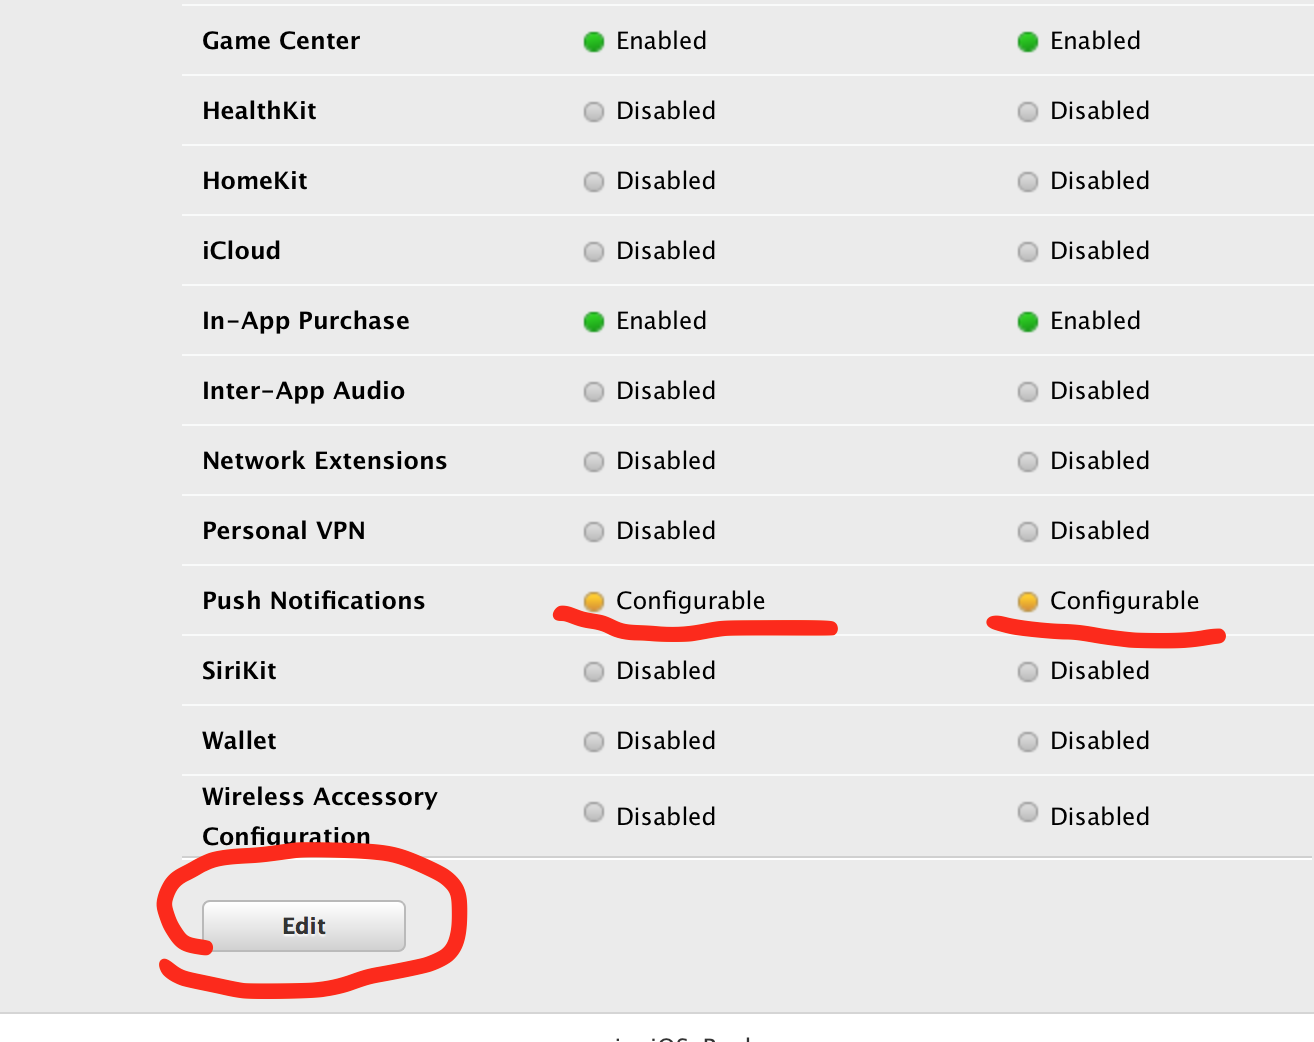Click first Enabled text for In-App Purchase
Screen dimensions: 1314x1042
661,321
